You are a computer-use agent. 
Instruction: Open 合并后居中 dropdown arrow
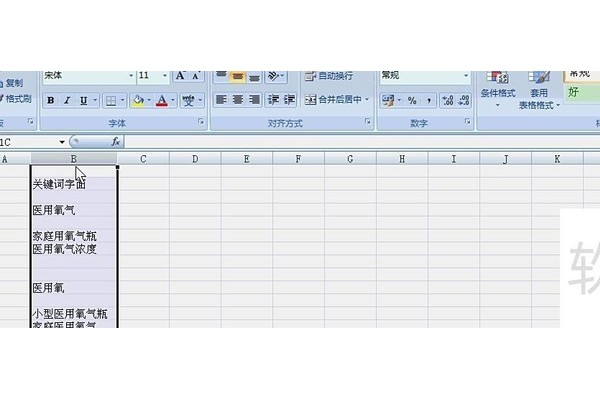click(x=367, y=100)
